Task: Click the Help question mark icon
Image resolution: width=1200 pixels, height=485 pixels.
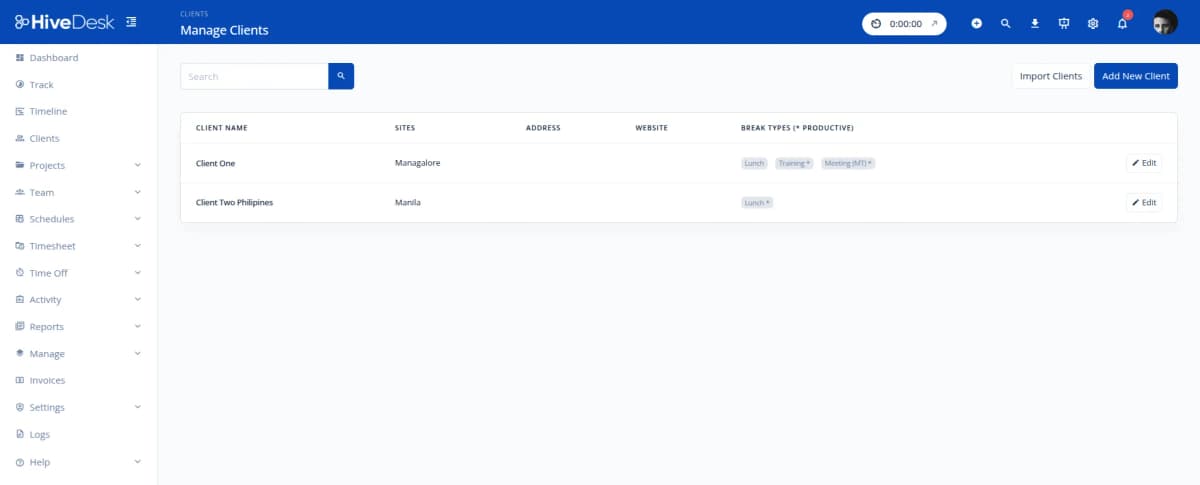Action: (x=20, y=462)
